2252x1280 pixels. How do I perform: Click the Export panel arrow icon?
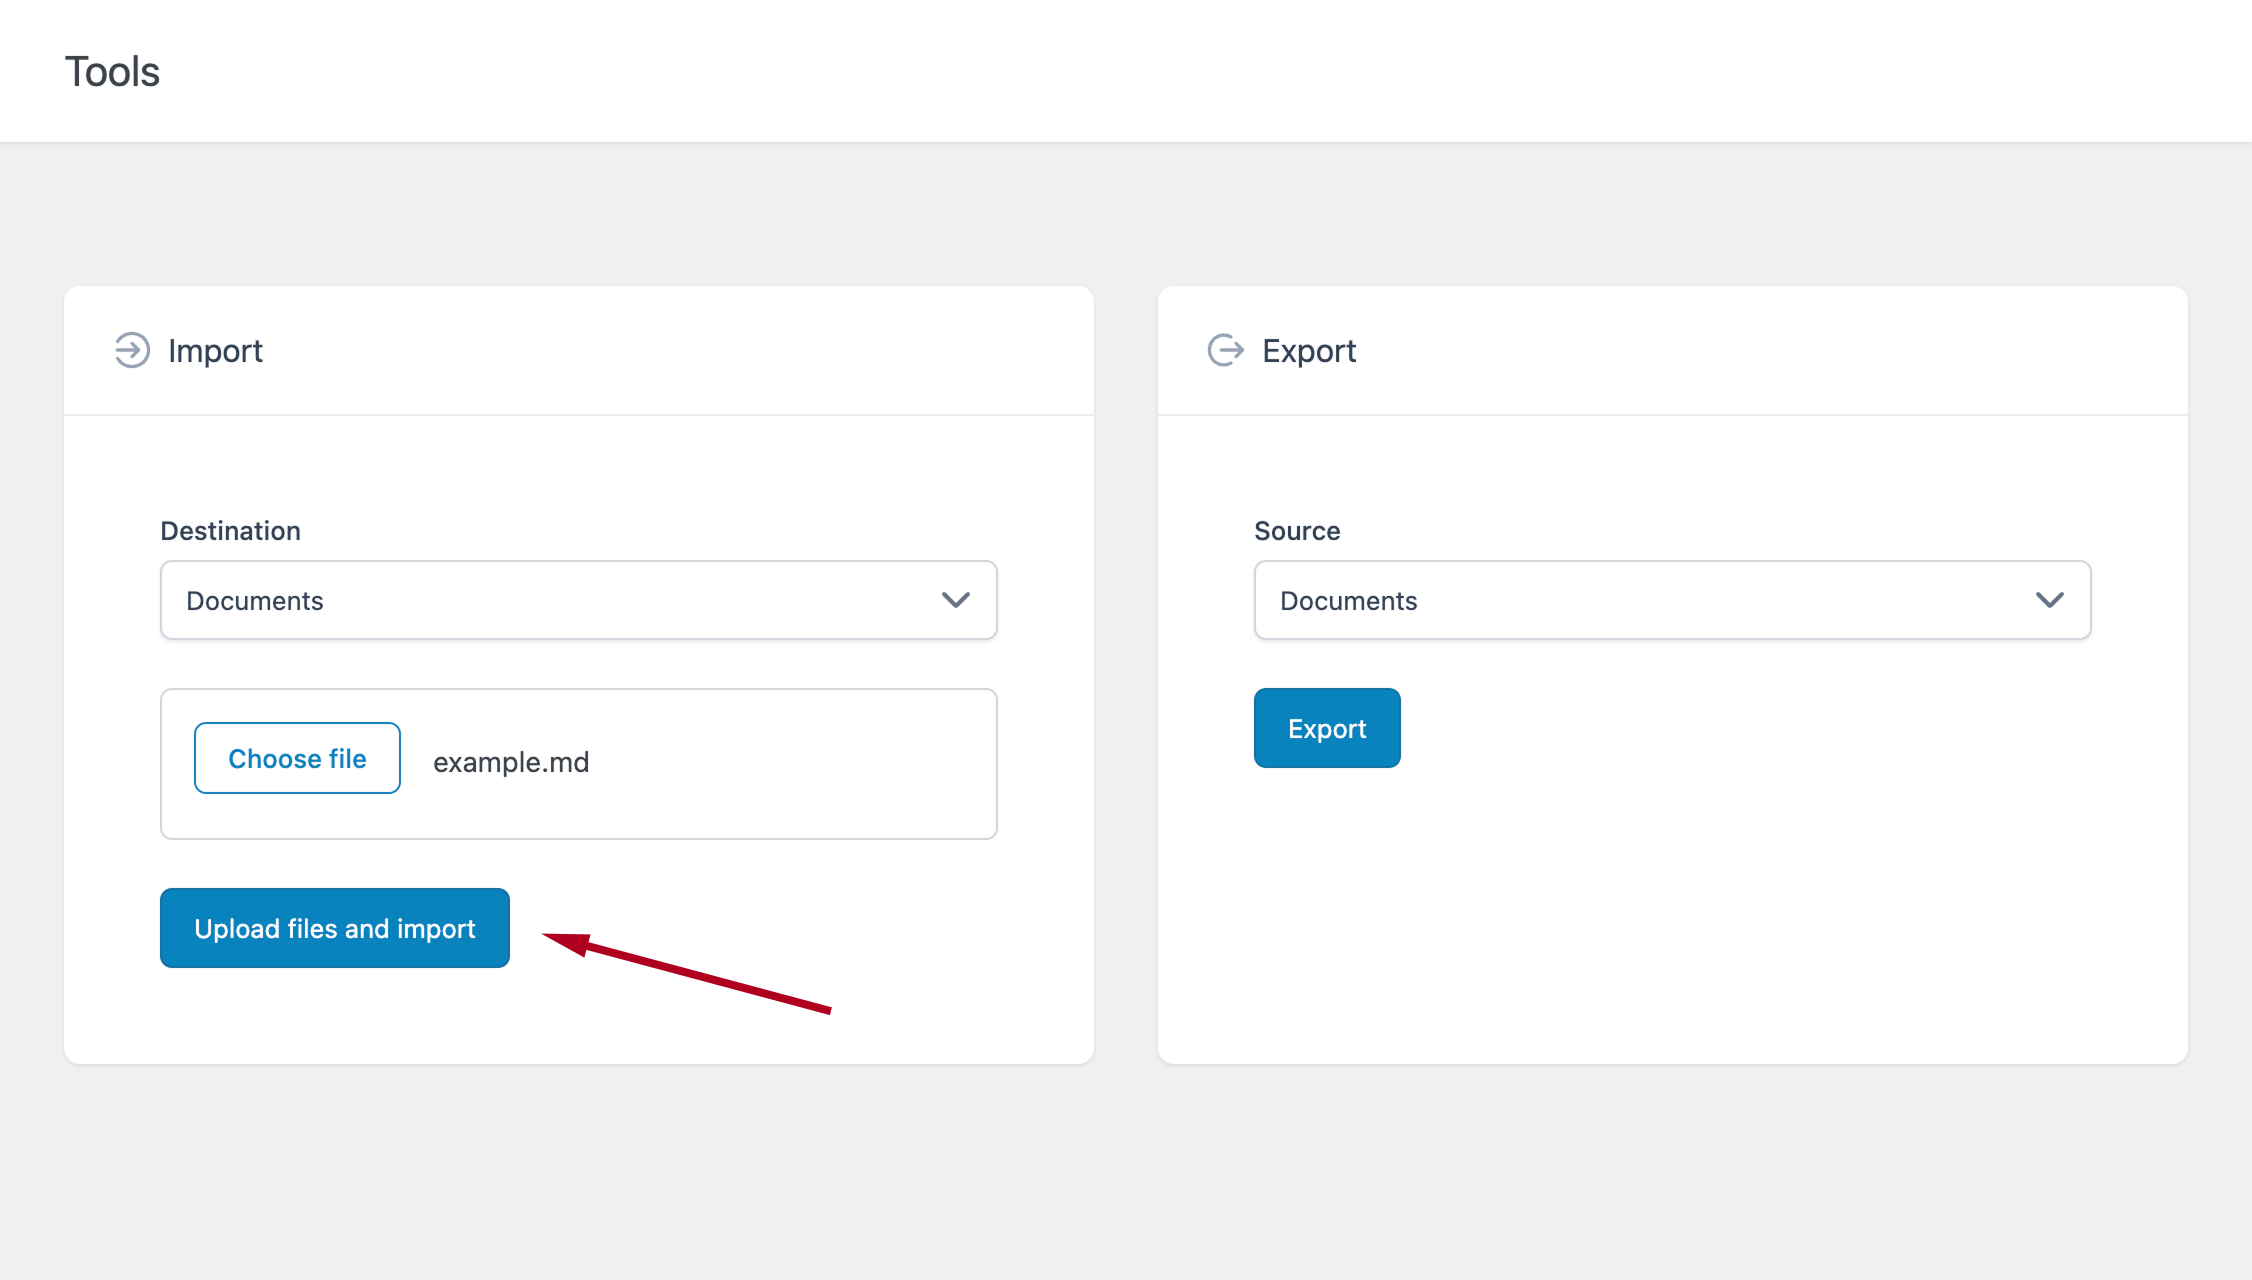tap(1225, 350)
